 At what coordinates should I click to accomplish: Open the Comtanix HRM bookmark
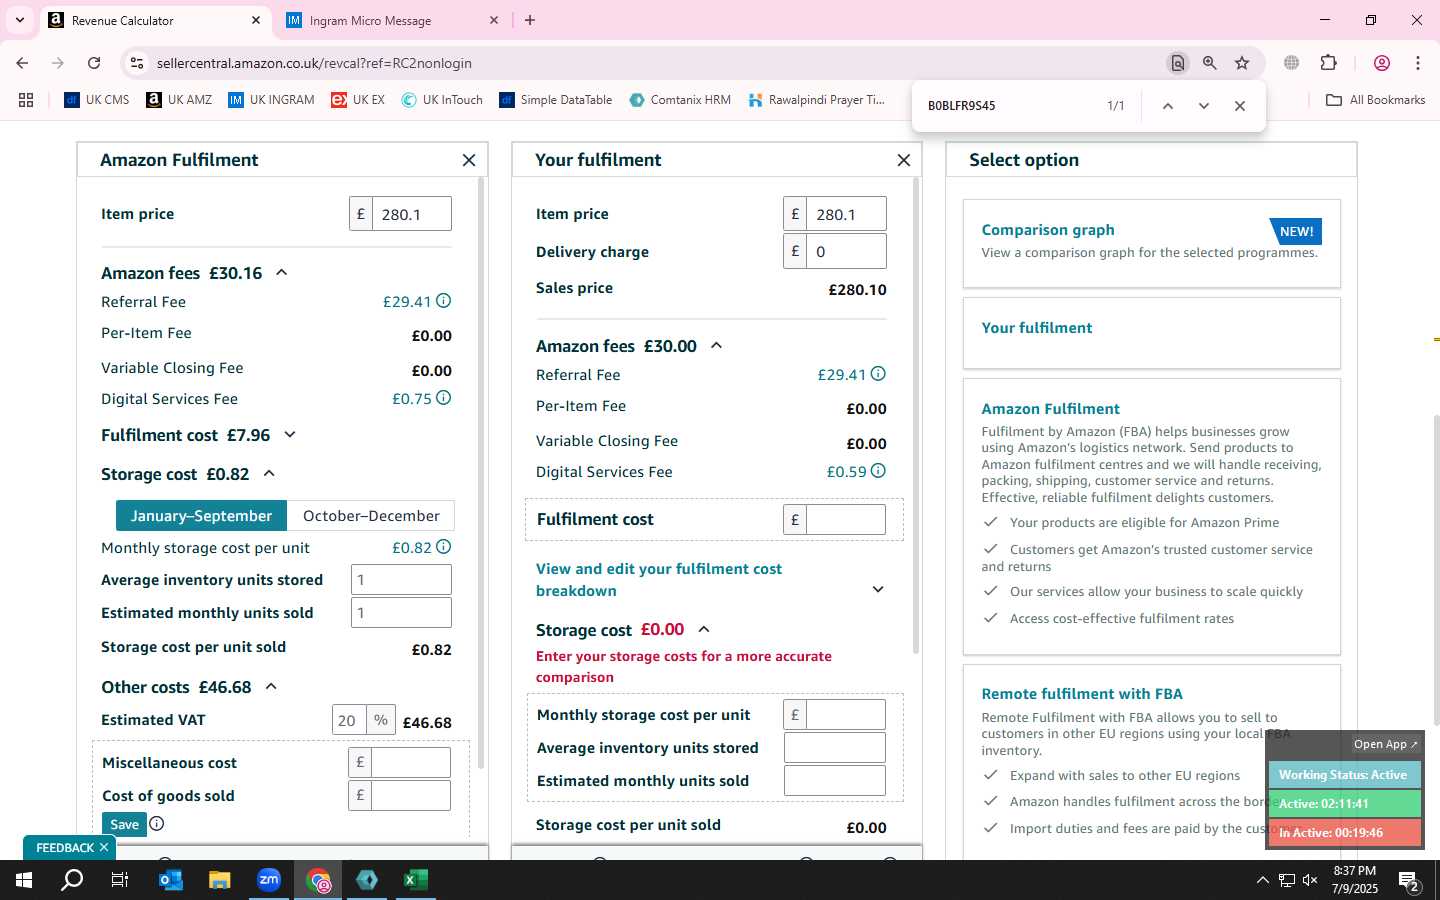click(x=680, y=100)
